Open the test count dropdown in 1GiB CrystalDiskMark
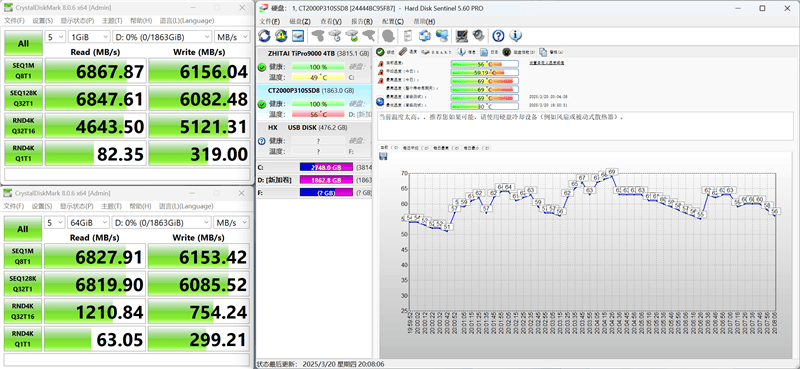Screen dimensions: 800x369 tap(55, 37)
